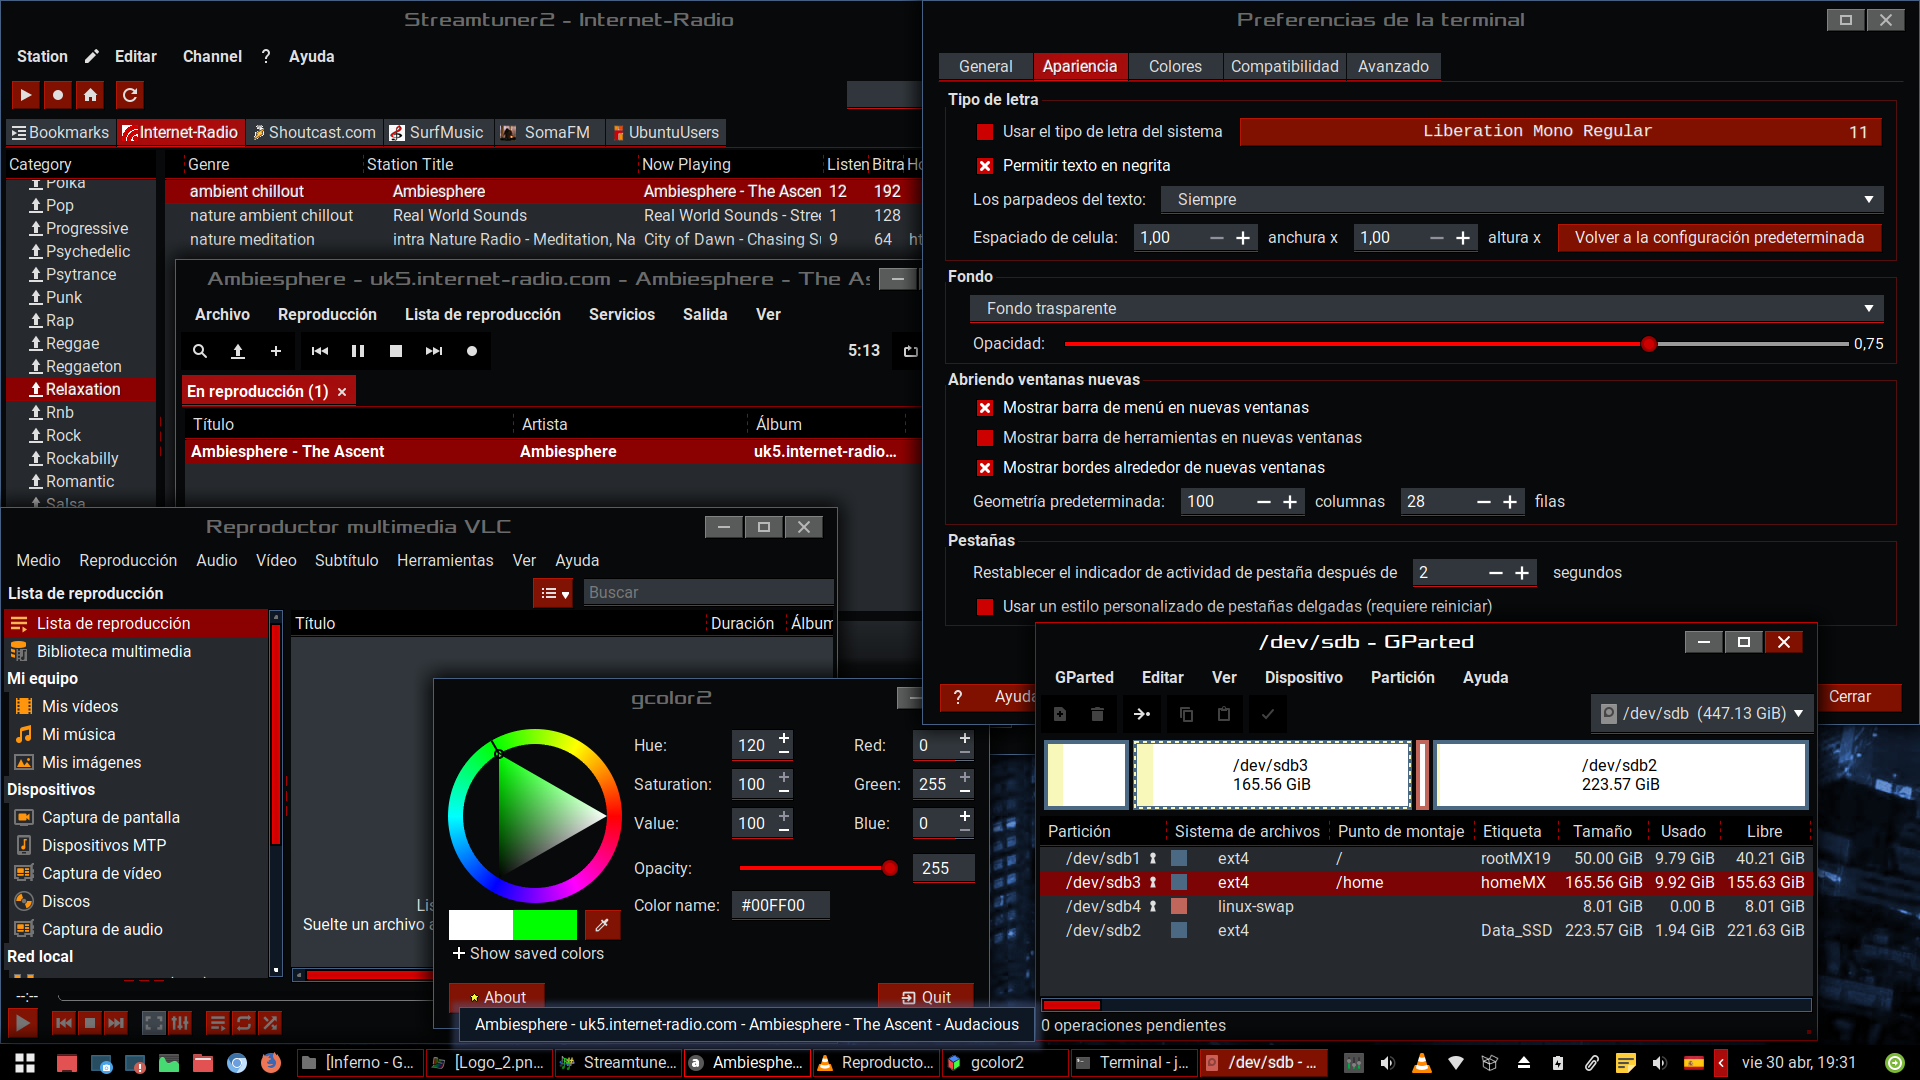Switch to Colores tab in terminal preferences
Viewport: 1920px width, 1080px height.
tap(1175, 67)
